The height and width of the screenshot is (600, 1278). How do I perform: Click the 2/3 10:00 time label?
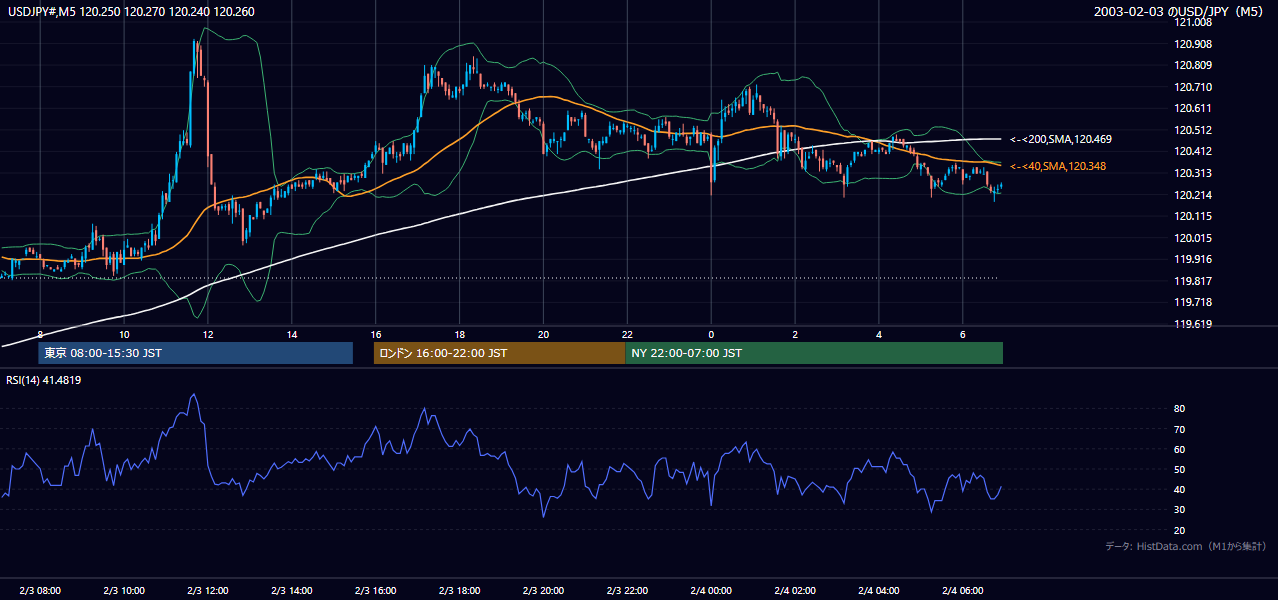(x=124, y=591)
